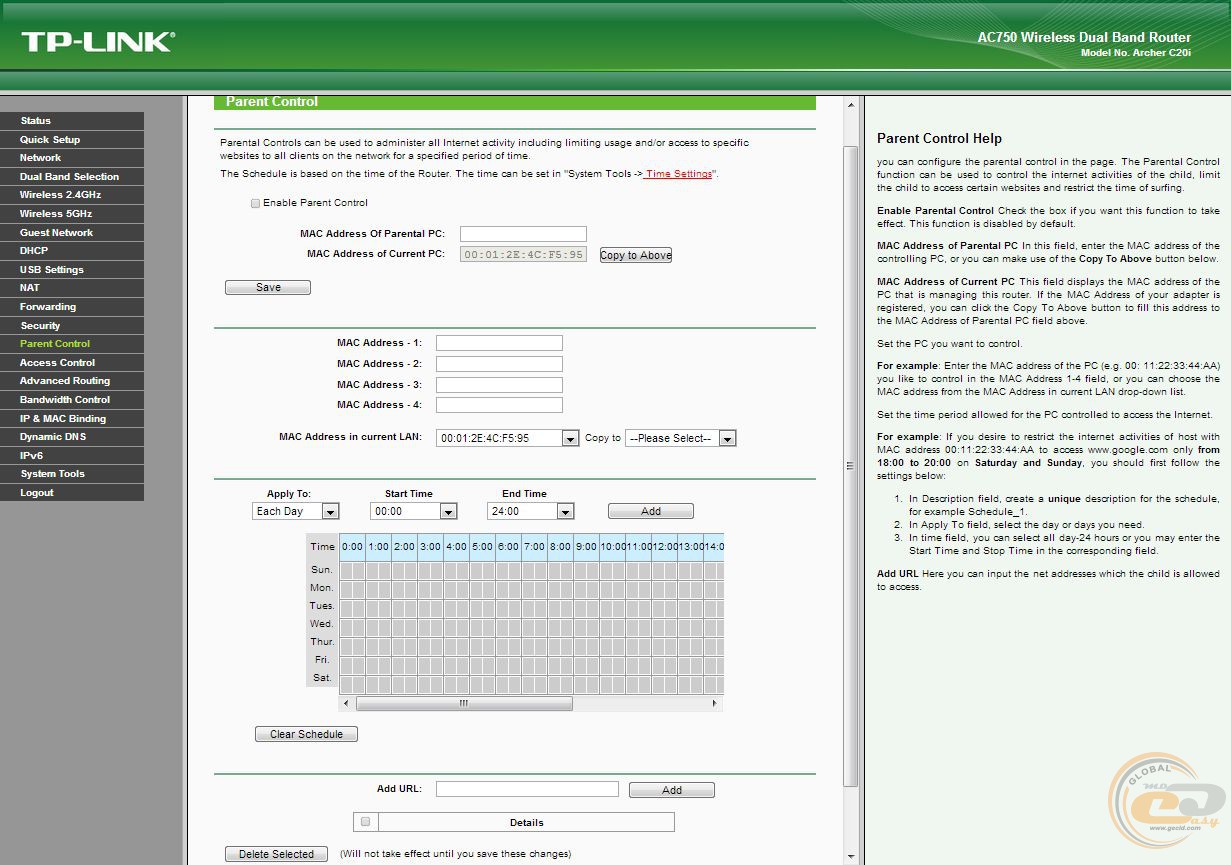1231x865 pixels.
Task: Open the Copy to Please Select dropdown
Action: tap(681, 438)
